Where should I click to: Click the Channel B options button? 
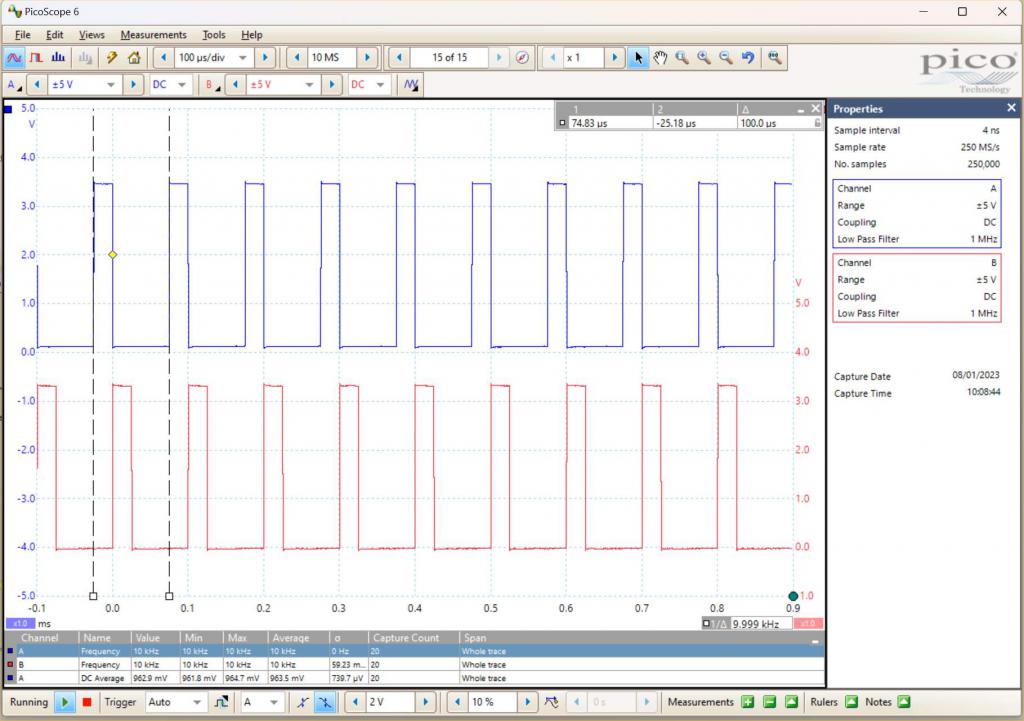pyautogui.click(x=211, y=85)
